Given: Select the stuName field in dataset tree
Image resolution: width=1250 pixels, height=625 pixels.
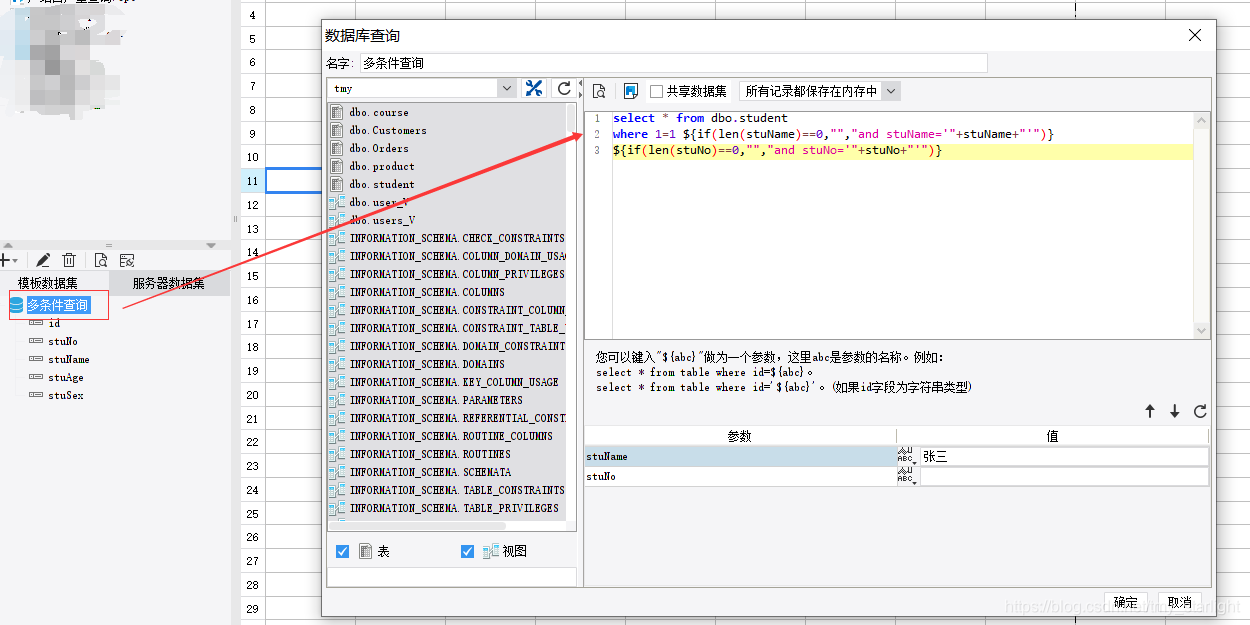Looking at the screenshot, I should point(69,359).
